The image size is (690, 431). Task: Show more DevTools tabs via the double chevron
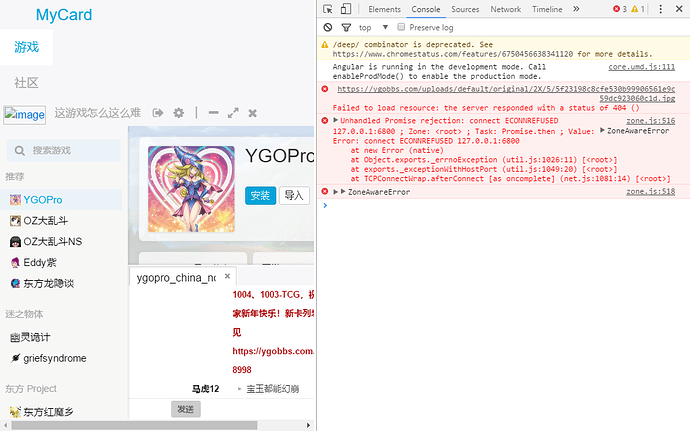576,9
